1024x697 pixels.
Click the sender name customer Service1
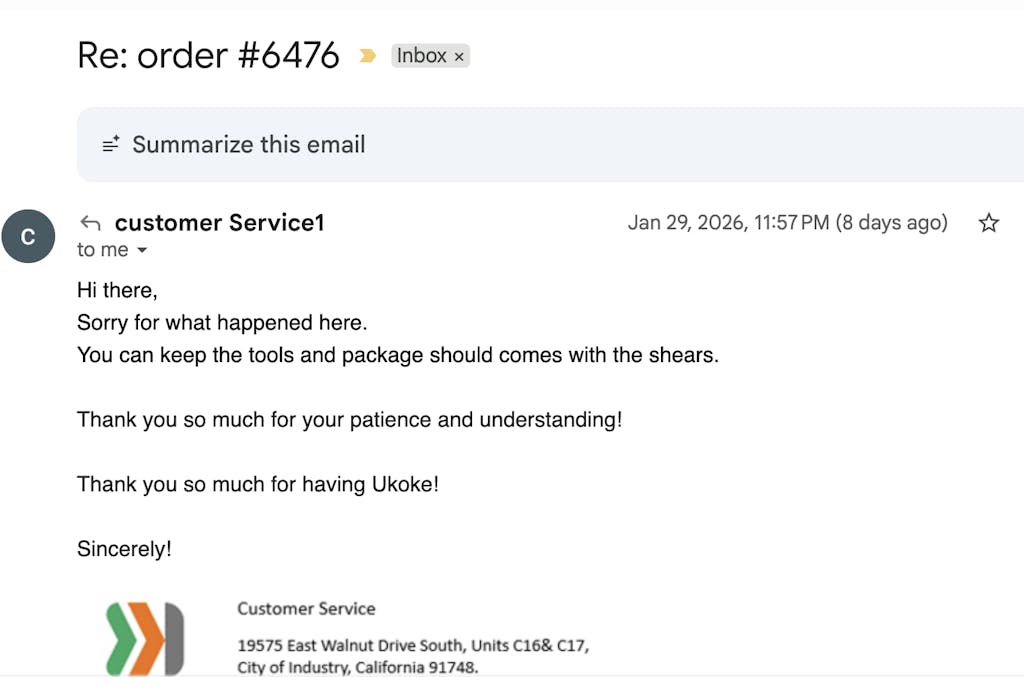[219, 223]
